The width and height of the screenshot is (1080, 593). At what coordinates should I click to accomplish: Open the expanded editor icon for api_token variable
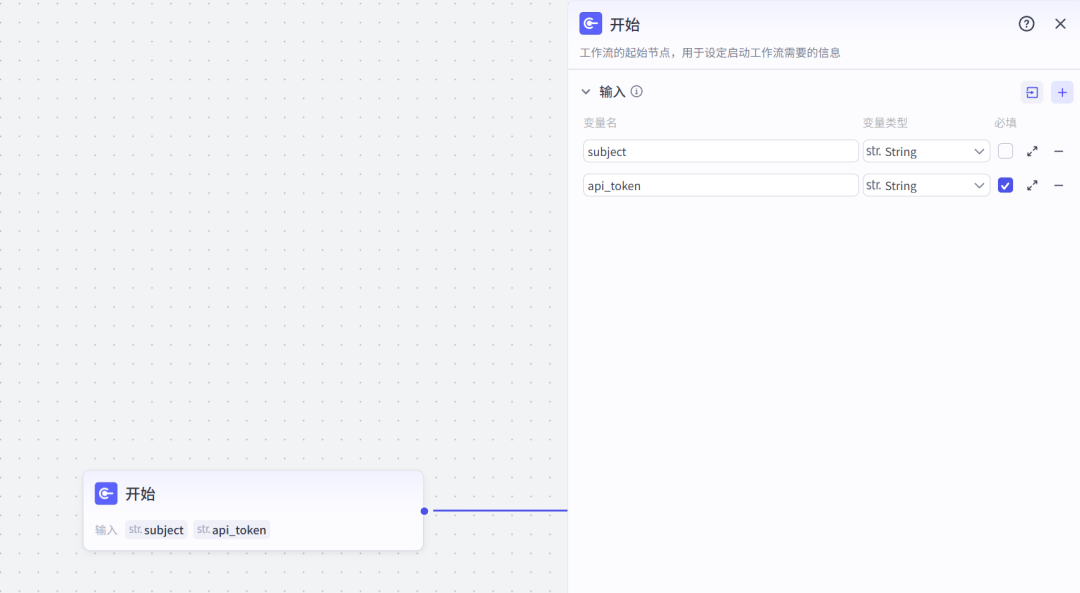click(x=1032, y=185)
